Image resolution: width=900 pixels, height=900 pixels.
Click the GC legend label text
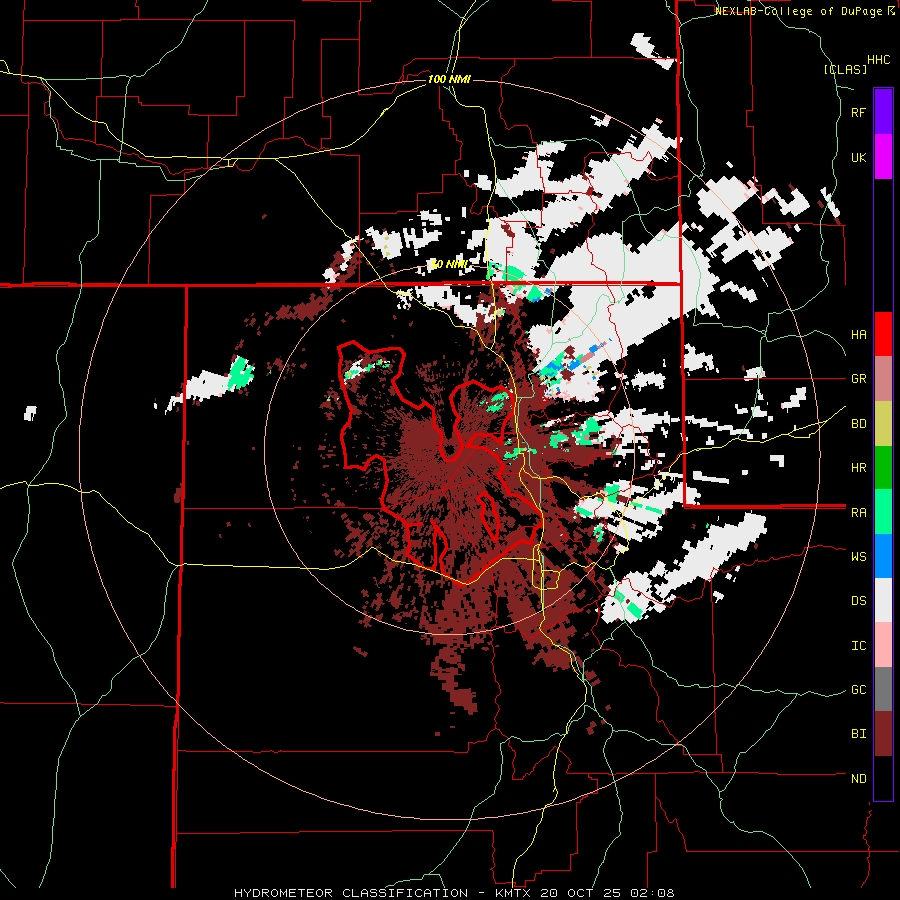tap(859, 690)
